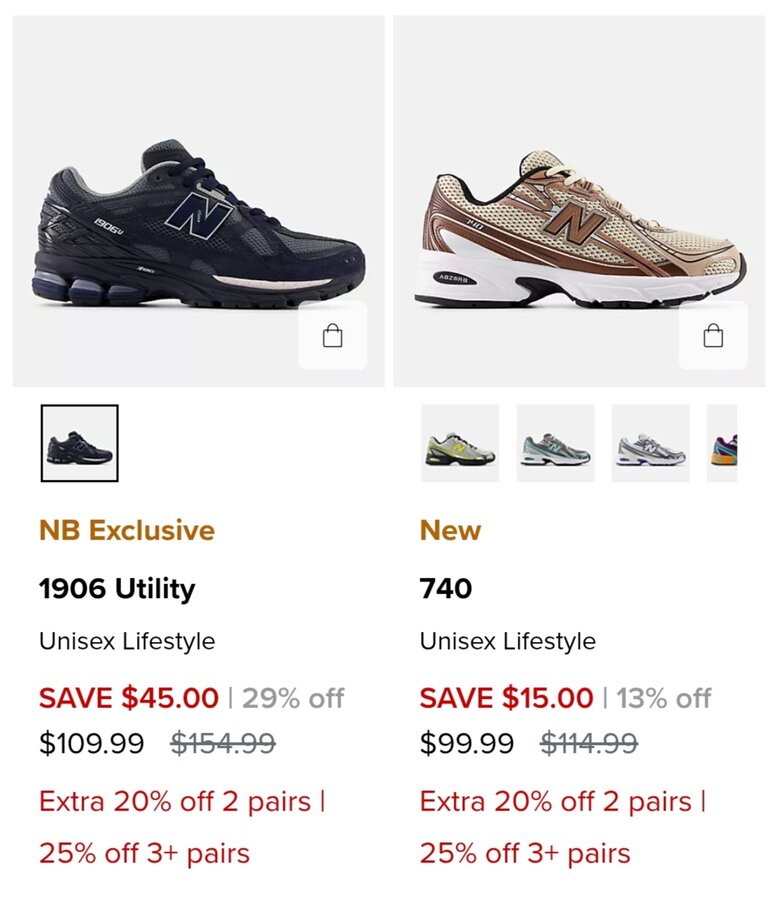This screenshot has width=778, height=900.
Task: Click the NB Exclusive label
Action: (127, 530)
